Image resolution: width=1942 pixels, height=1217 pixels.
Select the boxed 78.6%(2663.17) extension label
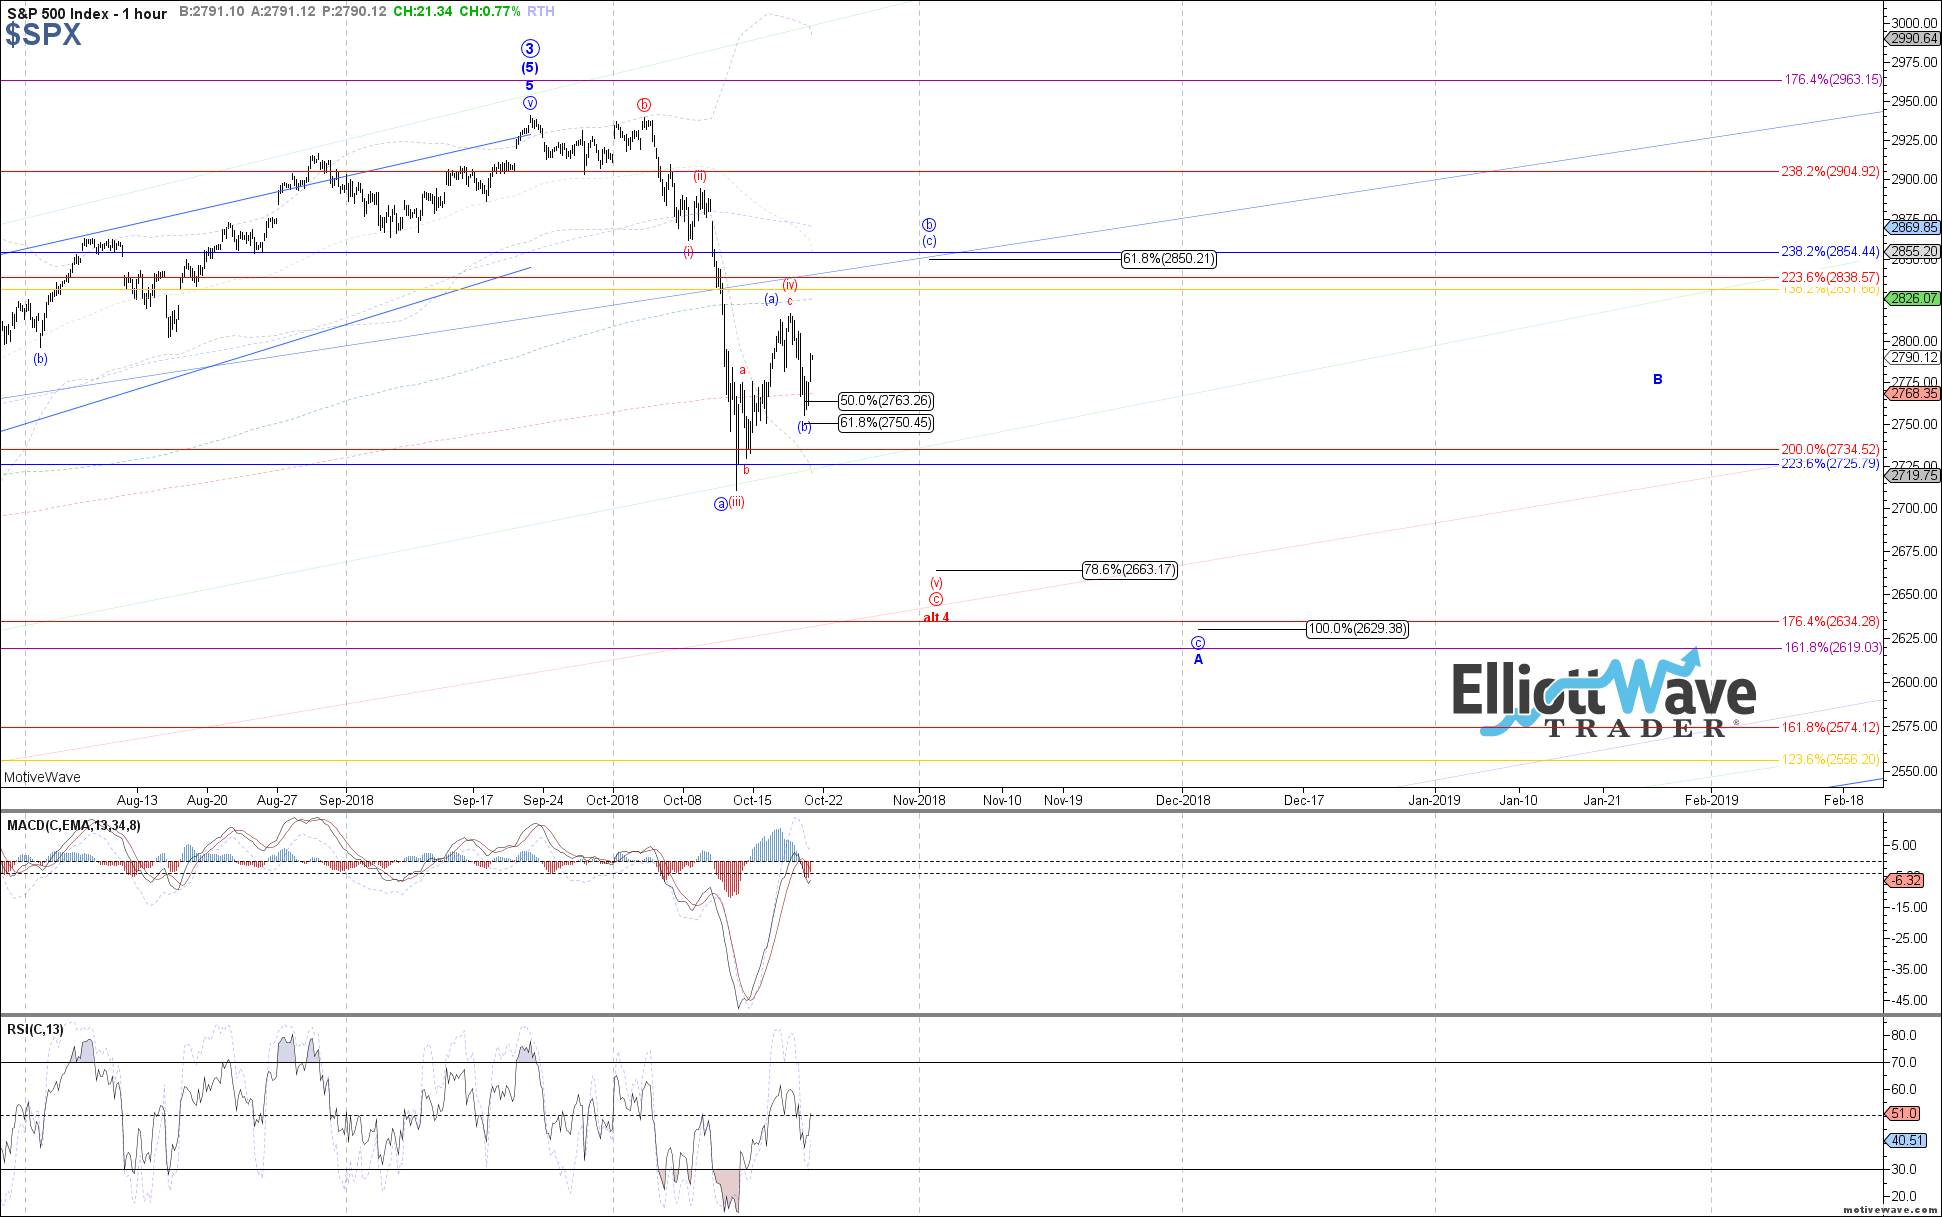tap(1130, 570)
